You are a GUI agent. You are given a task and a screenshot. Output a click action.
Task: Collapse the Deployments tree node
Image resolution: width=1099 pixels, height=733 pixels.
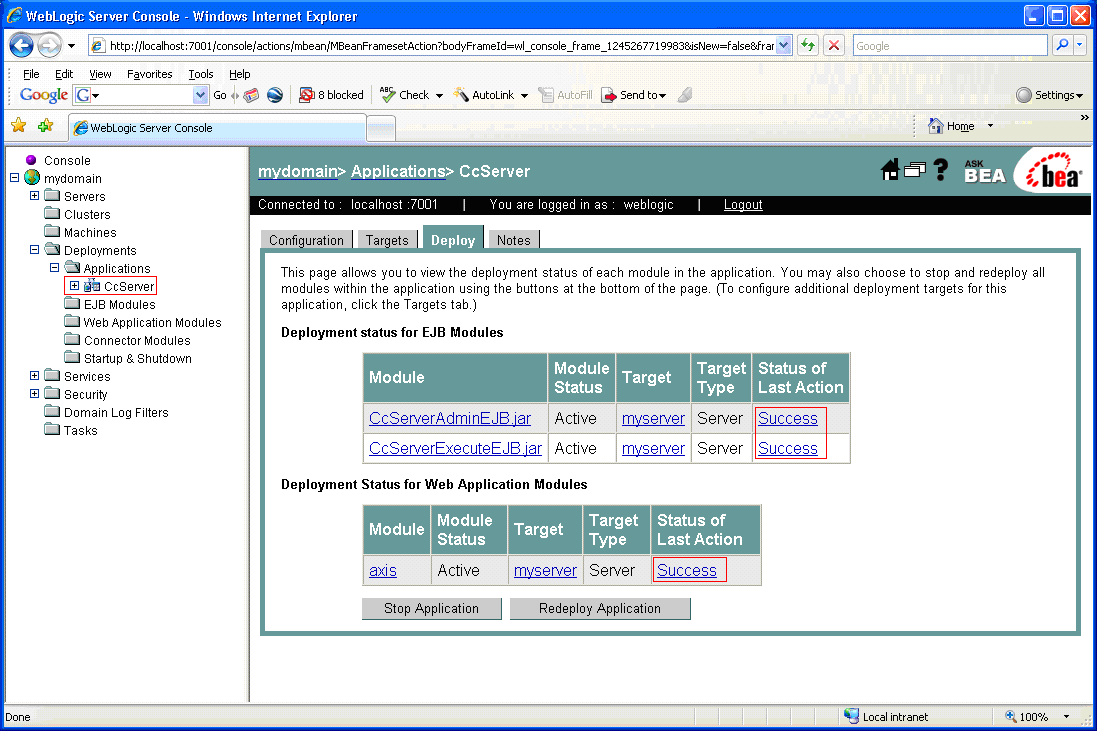[35, 250]
